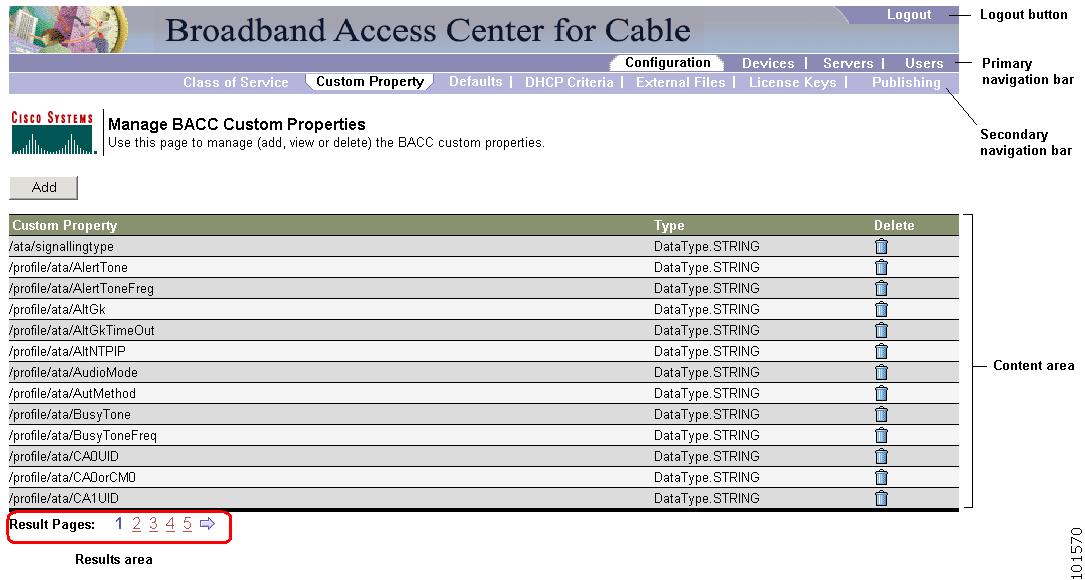Delete the /ata/signallingtype custom property
Viewport: 1085px width, 580px height.
click(x=881, y=246)
